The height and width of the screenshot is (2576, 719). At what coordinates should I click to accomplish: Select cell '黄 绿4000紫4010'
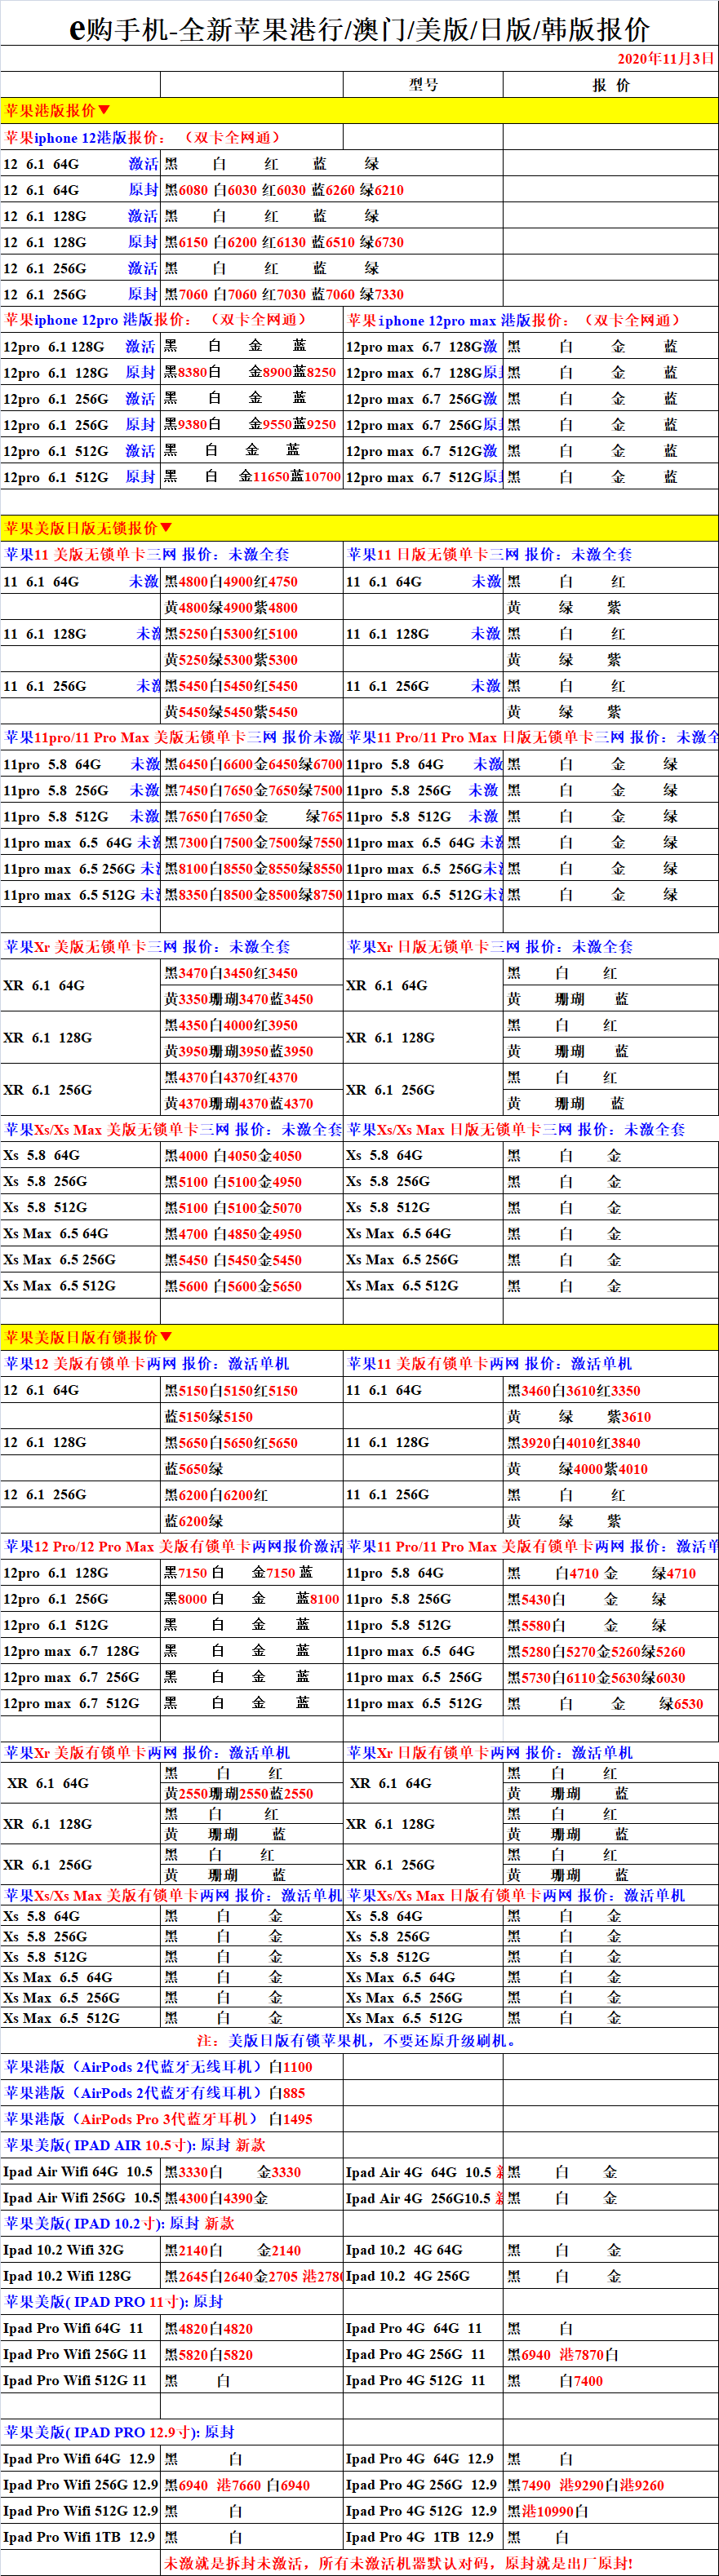point(610,1468)
